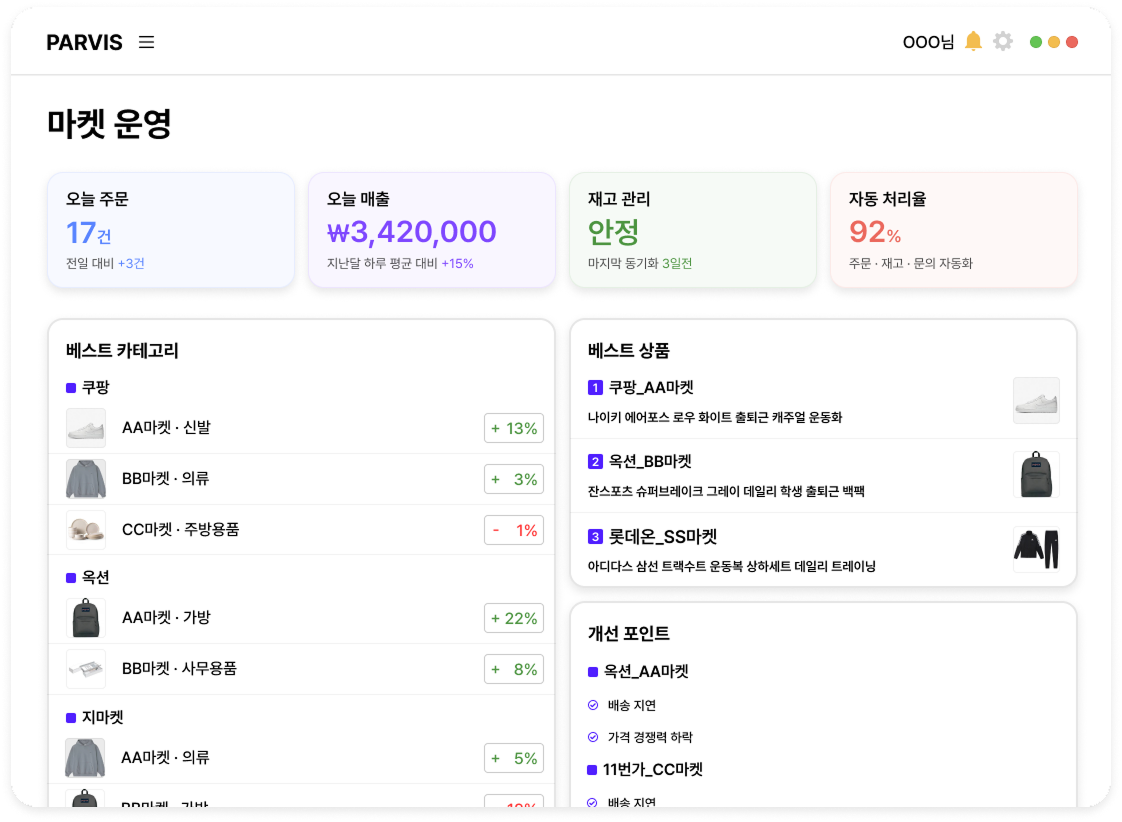Click the + 8% badge for 사무용품
1122x822 pixels.
point(514,669)
